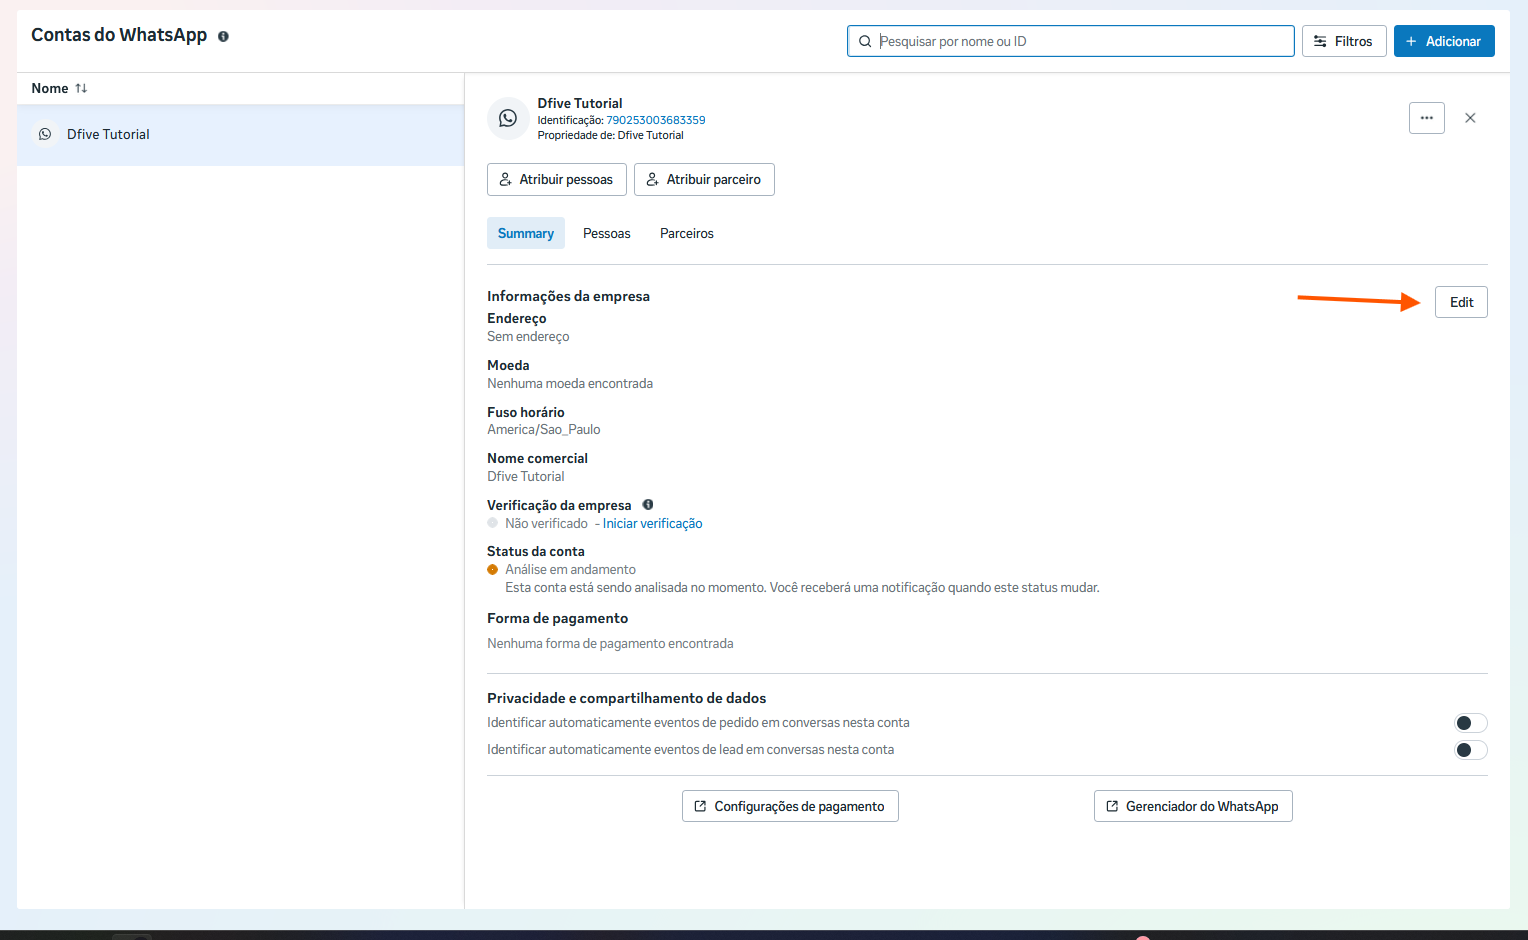Select the Summary tab
The height and width of the screenshot is (940, 1528).
(525, 233)
